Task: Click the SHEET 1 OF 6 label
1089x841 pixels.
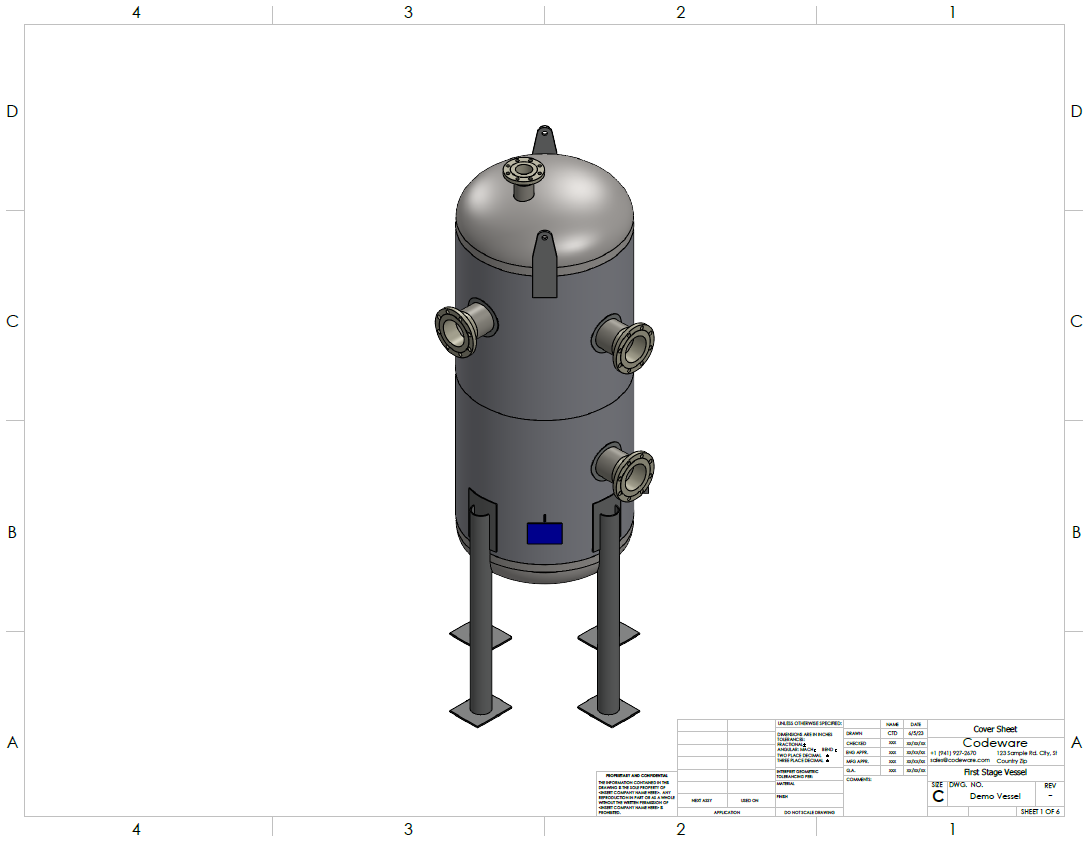Action: coord(1038,811)
